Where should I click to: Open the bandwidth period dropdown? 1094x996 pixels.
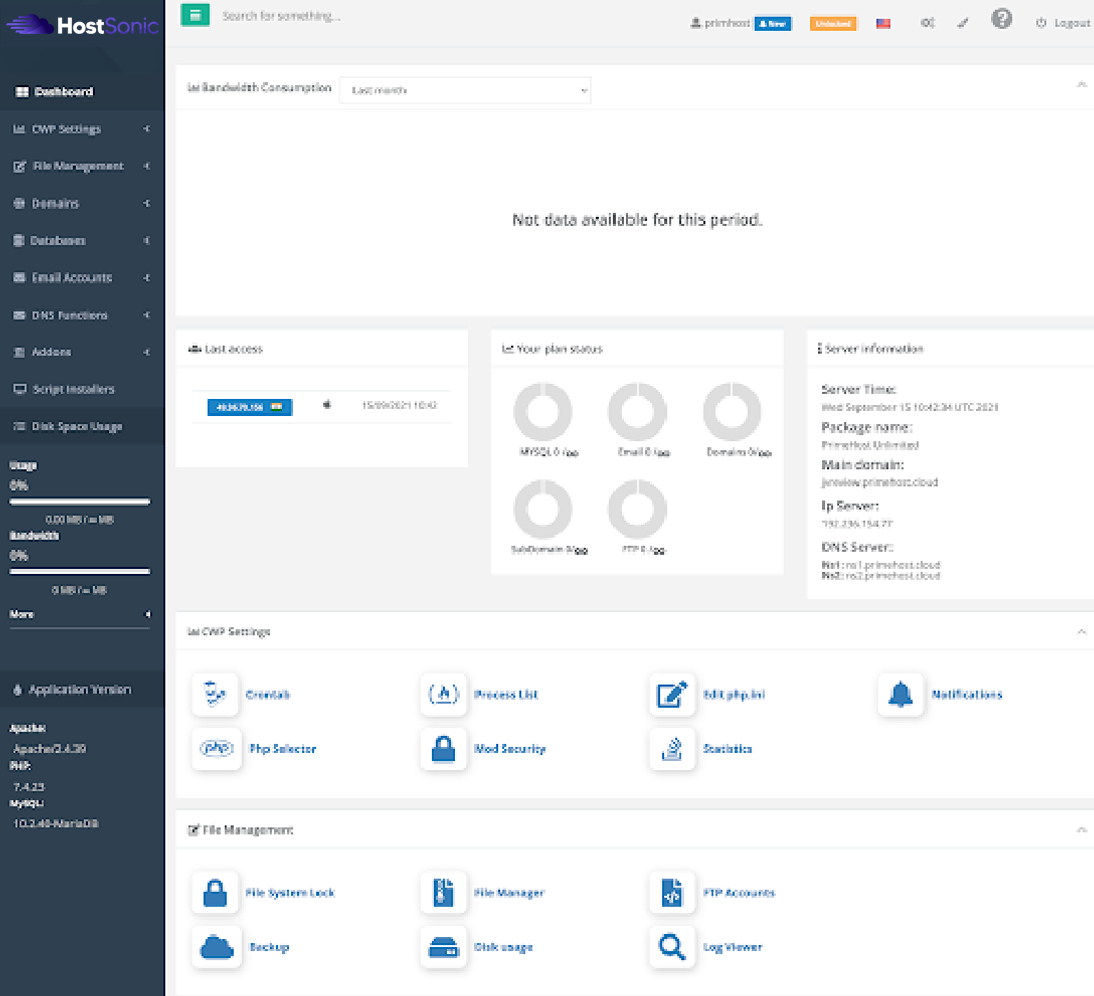(x=465, y=90)
